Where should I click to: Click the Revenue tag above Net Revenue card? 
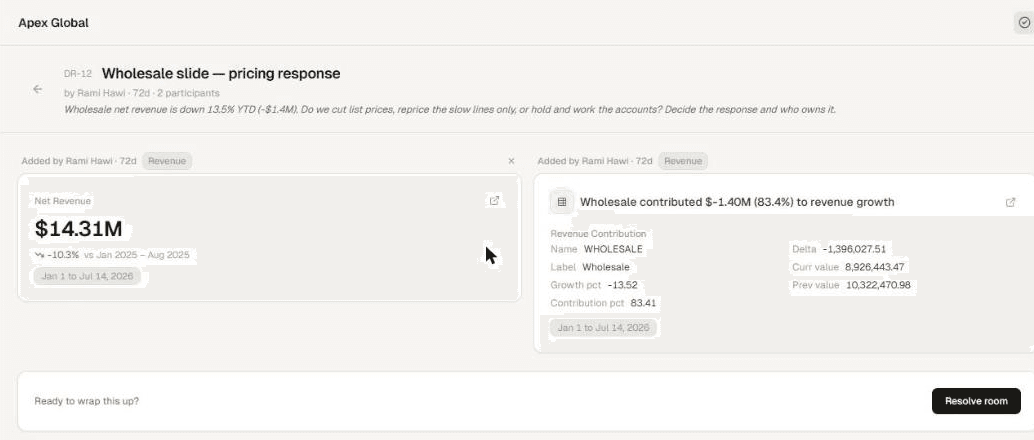[167, 161]
